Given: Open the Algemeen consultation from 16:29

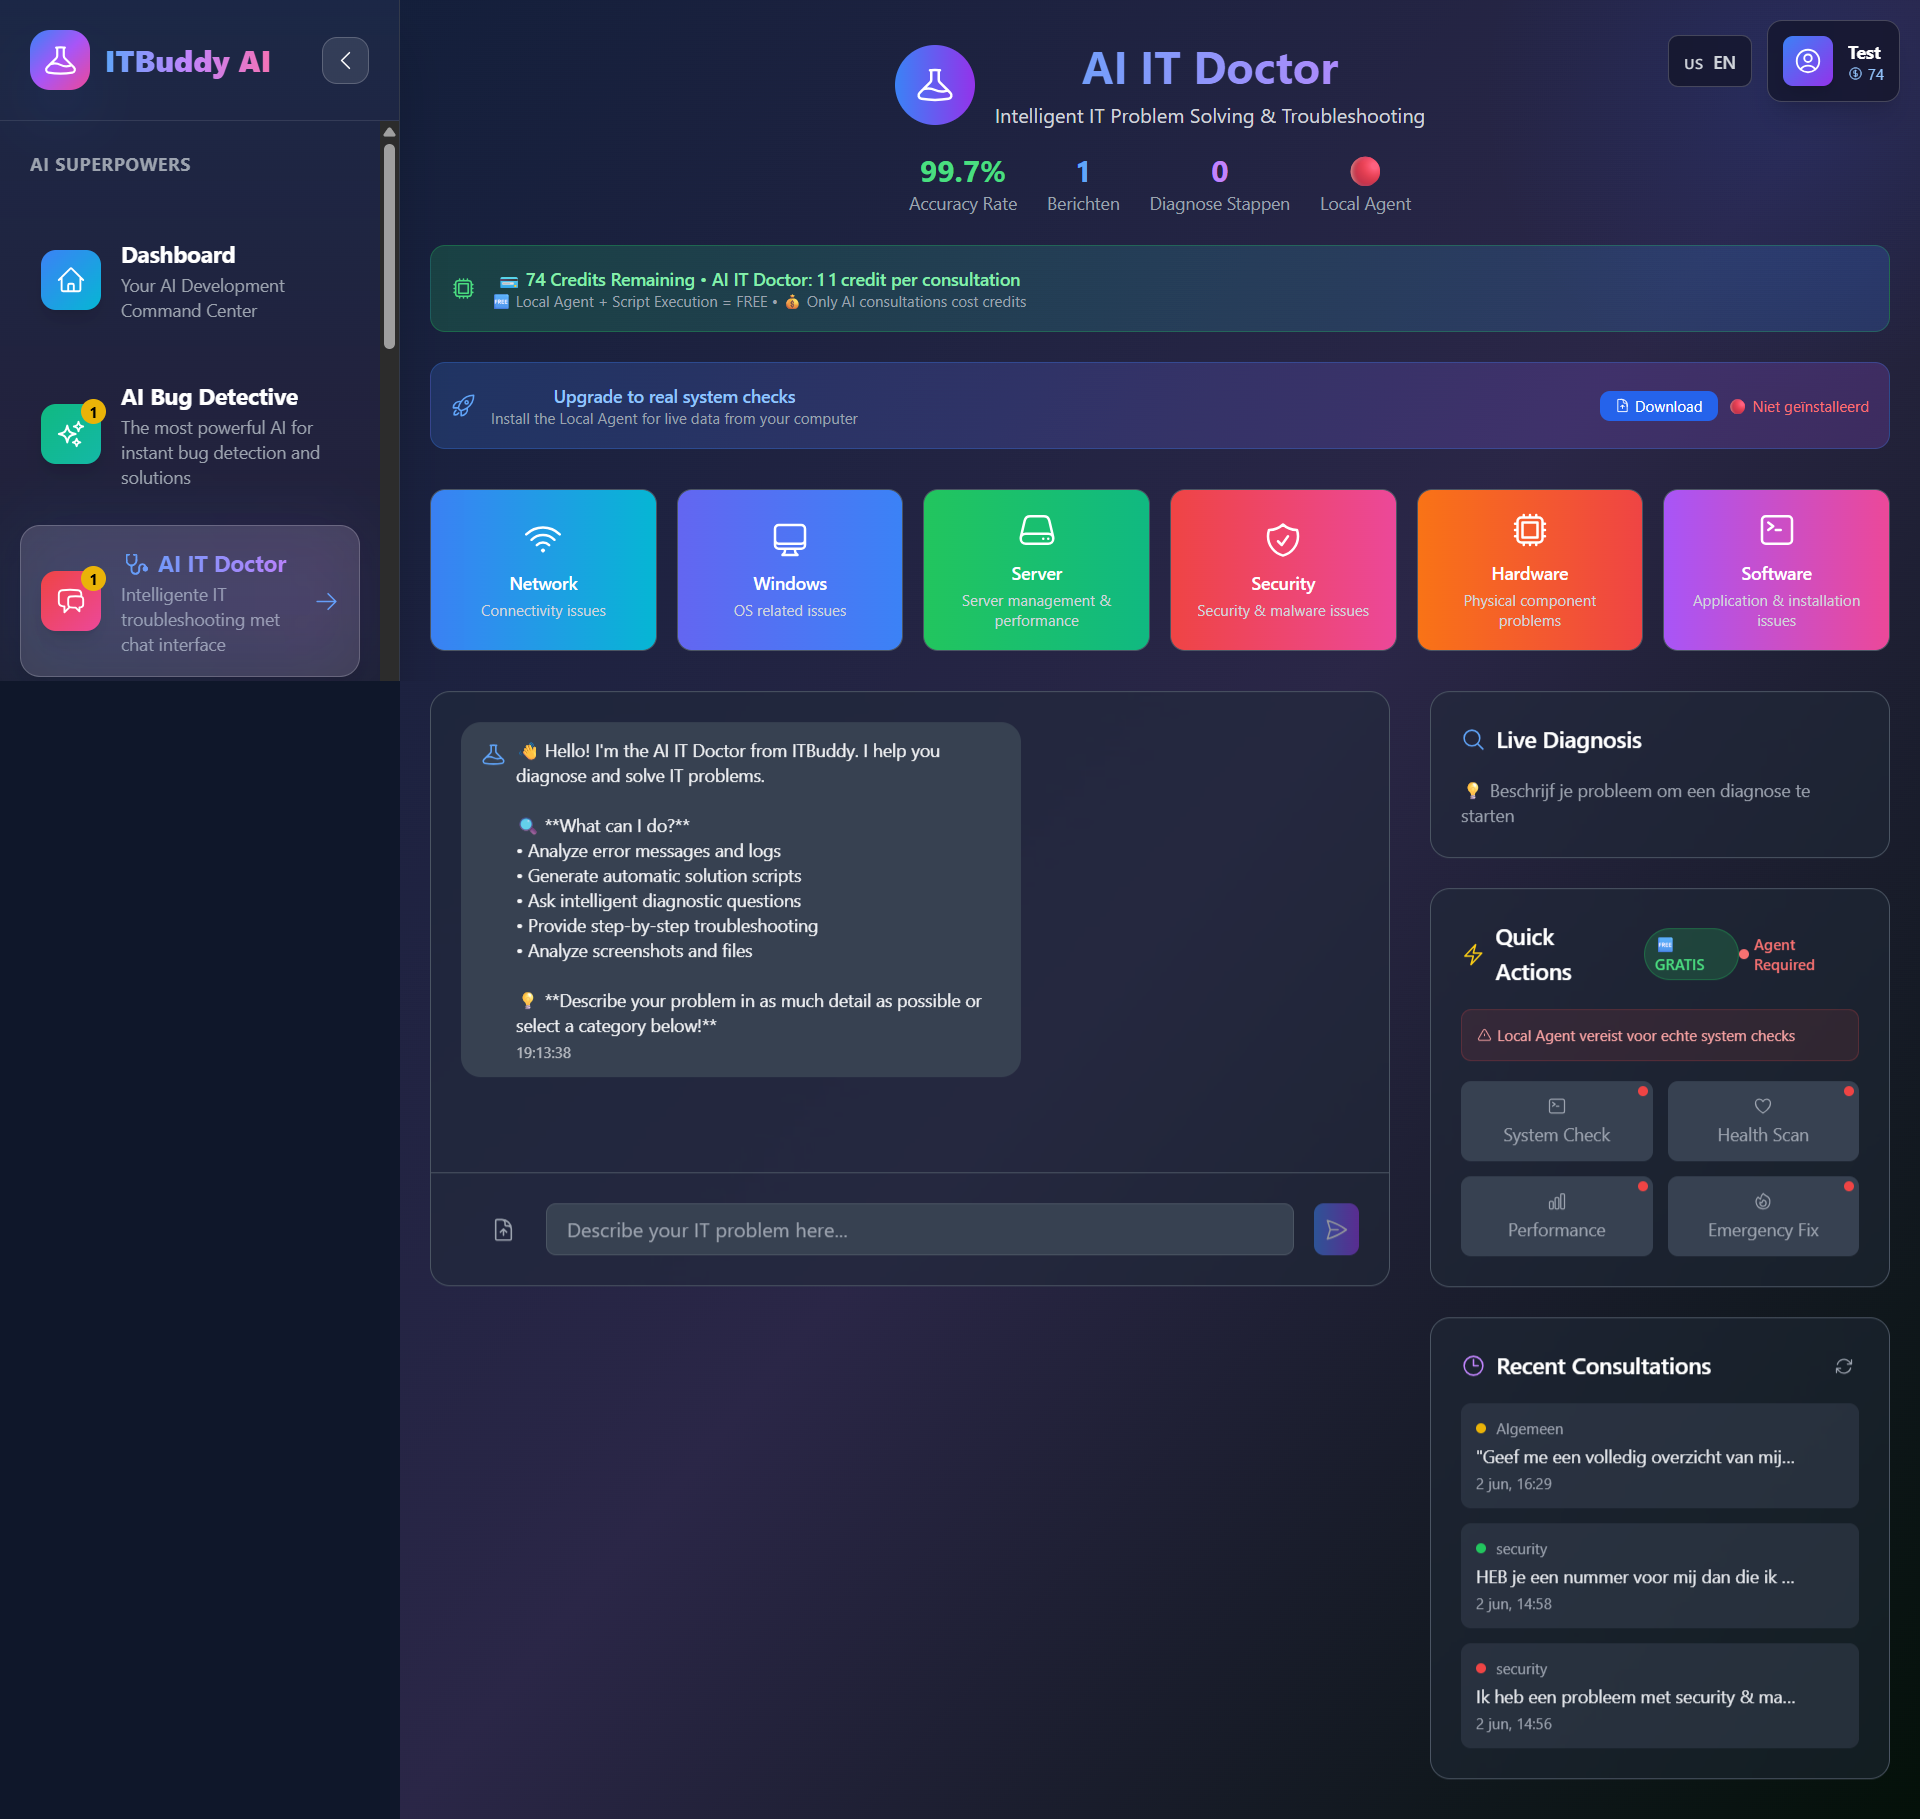Looking at the screenshot, I should pyautogui.click(x=1659, y=1456).
